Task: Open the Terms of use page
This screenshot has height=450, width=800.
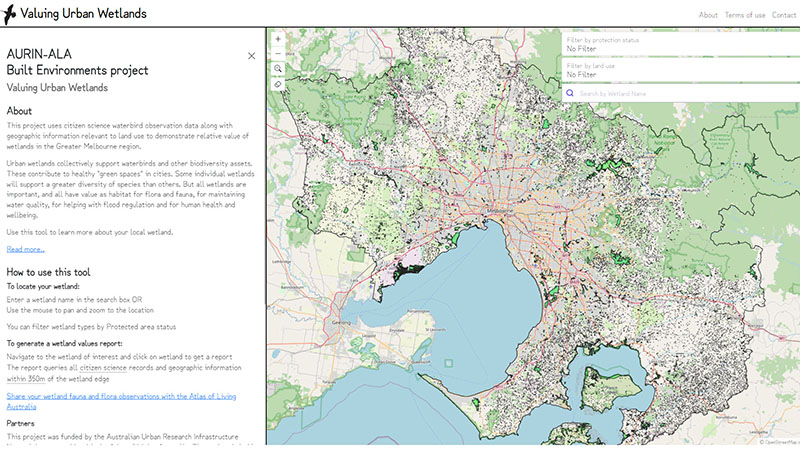Action: (x=745, y=15)
